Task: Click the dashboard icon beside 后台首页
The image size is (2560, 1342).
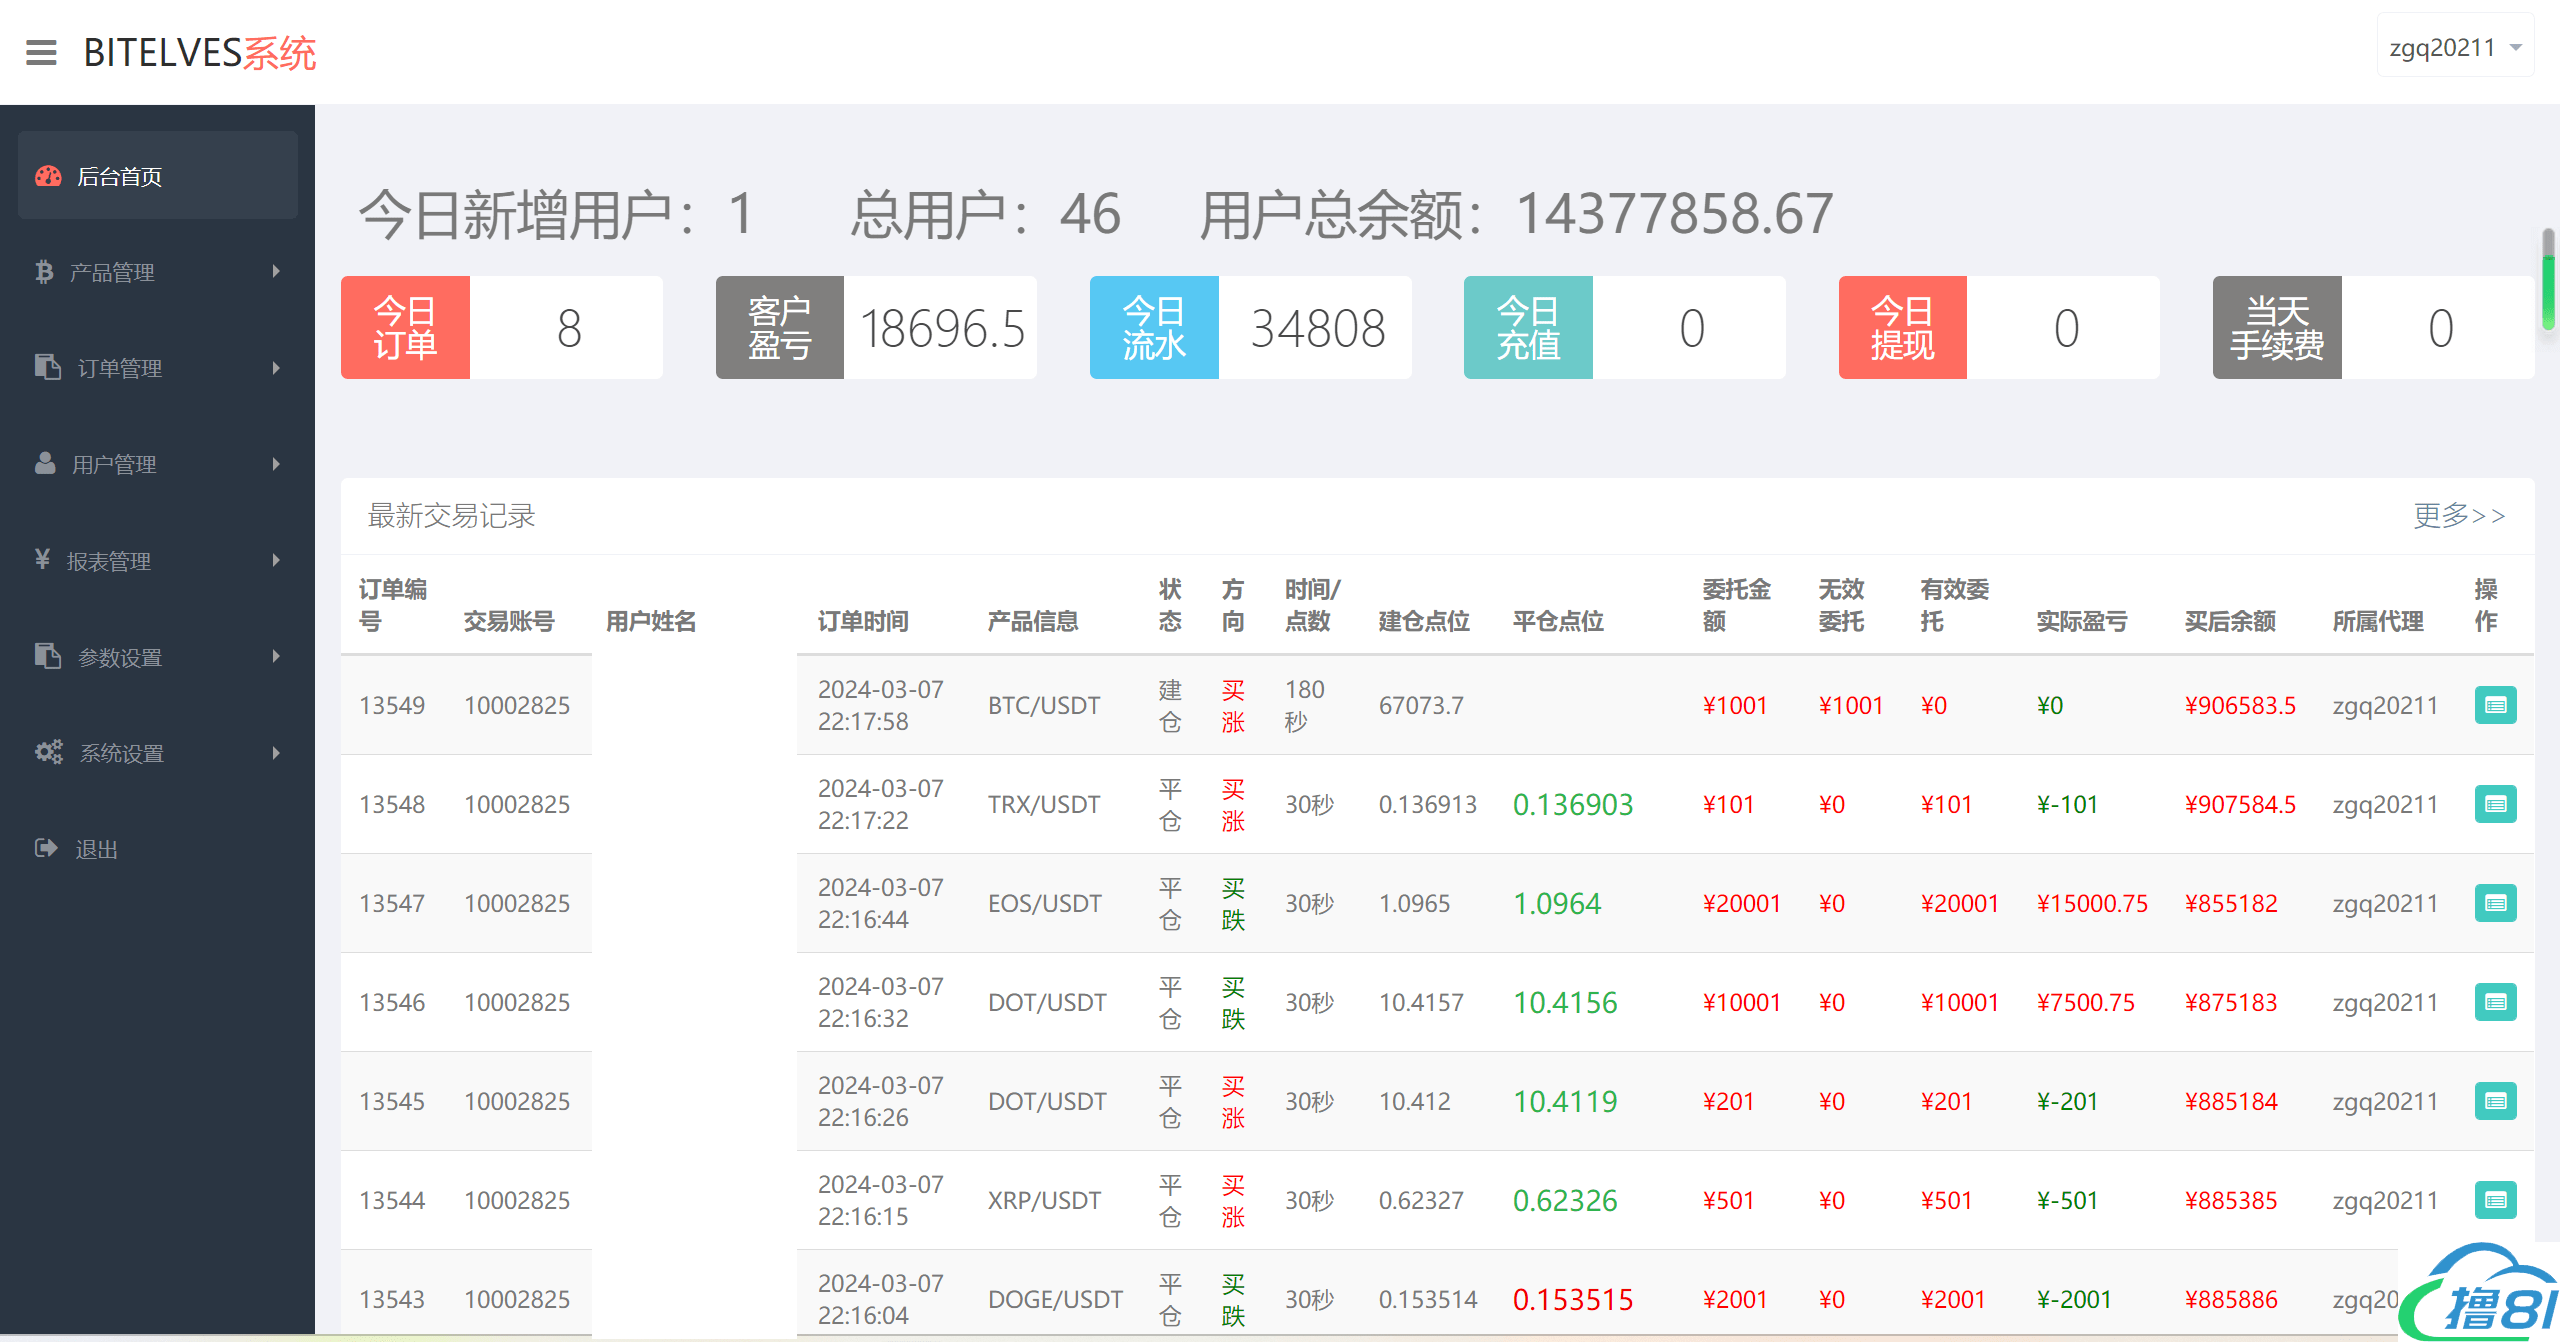Action: (x=48, y=177)
